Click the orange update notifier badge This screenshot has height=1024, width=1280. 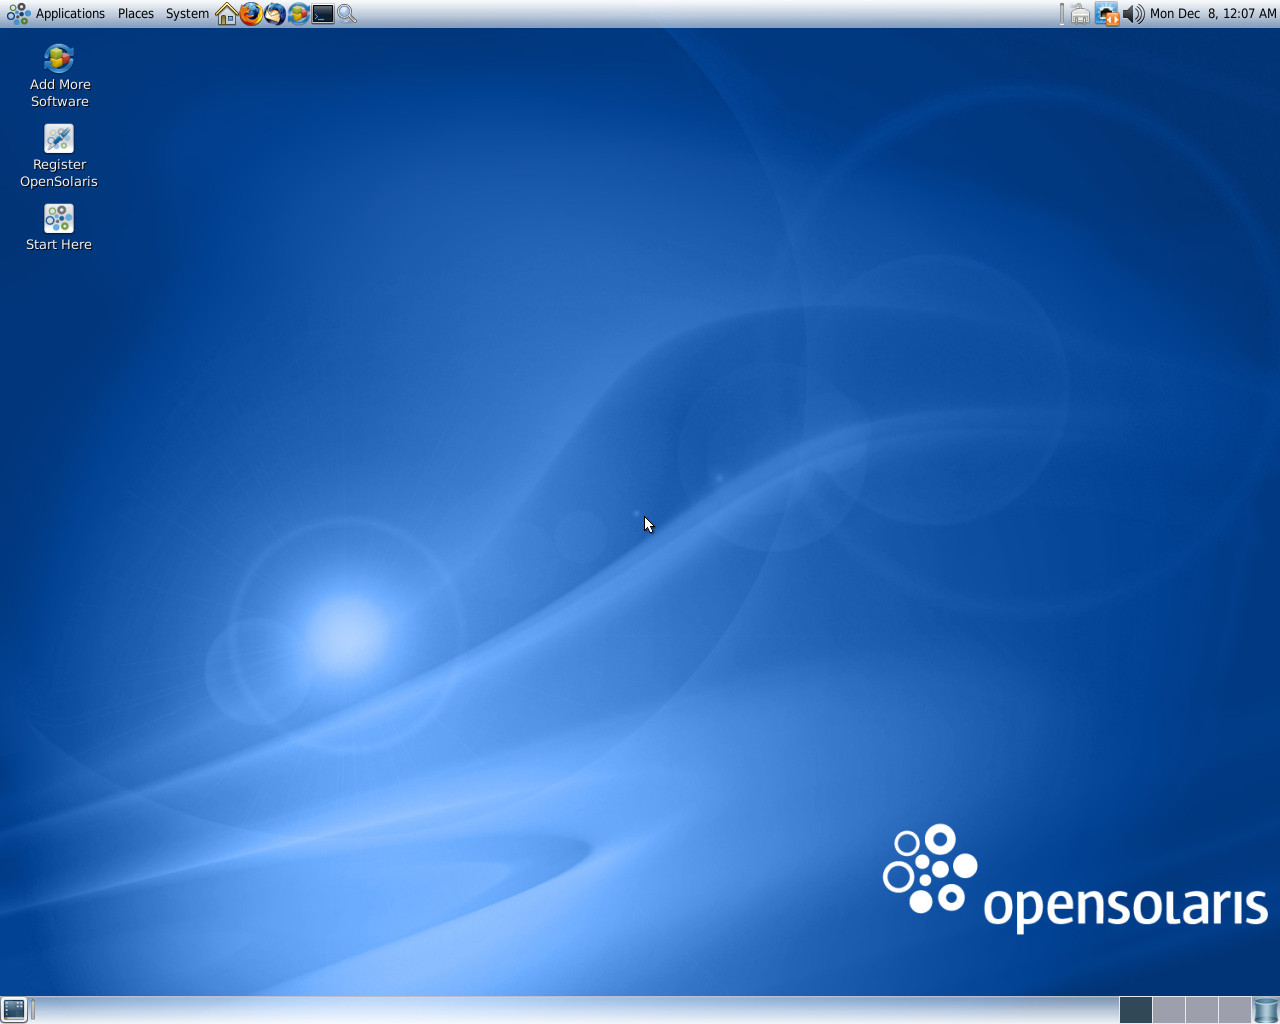(1114, 19)
